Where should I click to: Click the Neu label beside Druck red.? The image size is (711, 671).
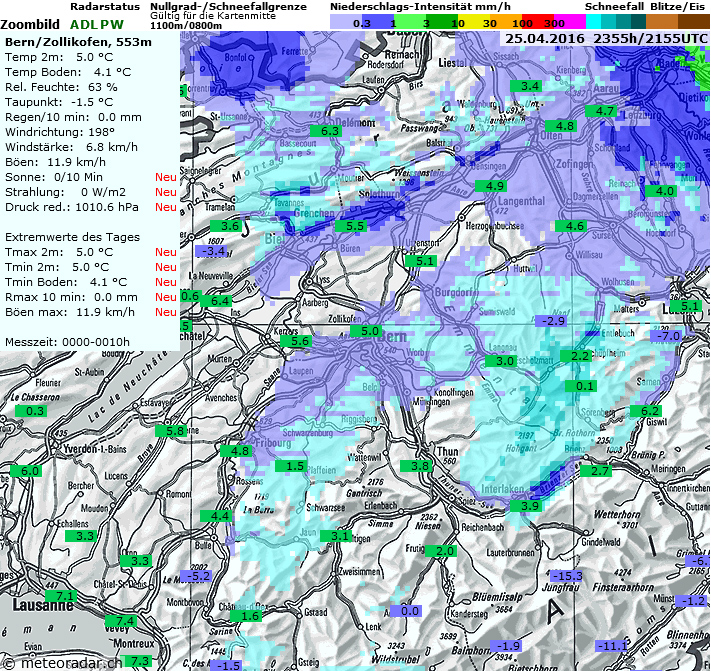click(x=166, y=207)
